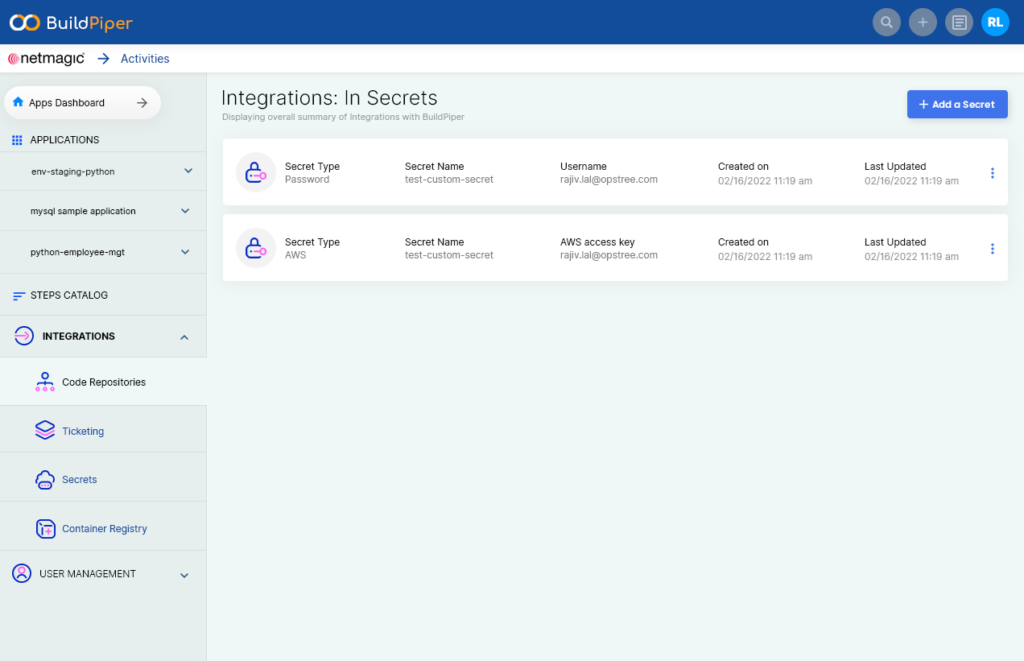Screen dimensions: 1024x661
Task: Expand python-employee-mgt application
Action: (x=185, y=252)
